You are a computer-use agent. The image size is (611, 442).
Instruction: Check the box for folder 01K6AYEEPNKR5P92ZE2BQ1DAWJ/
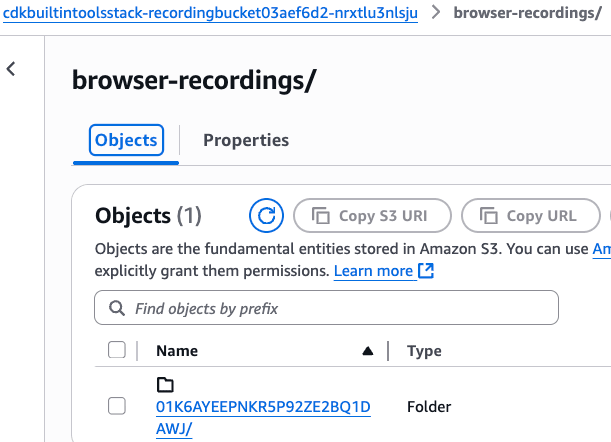pos(117,406)
